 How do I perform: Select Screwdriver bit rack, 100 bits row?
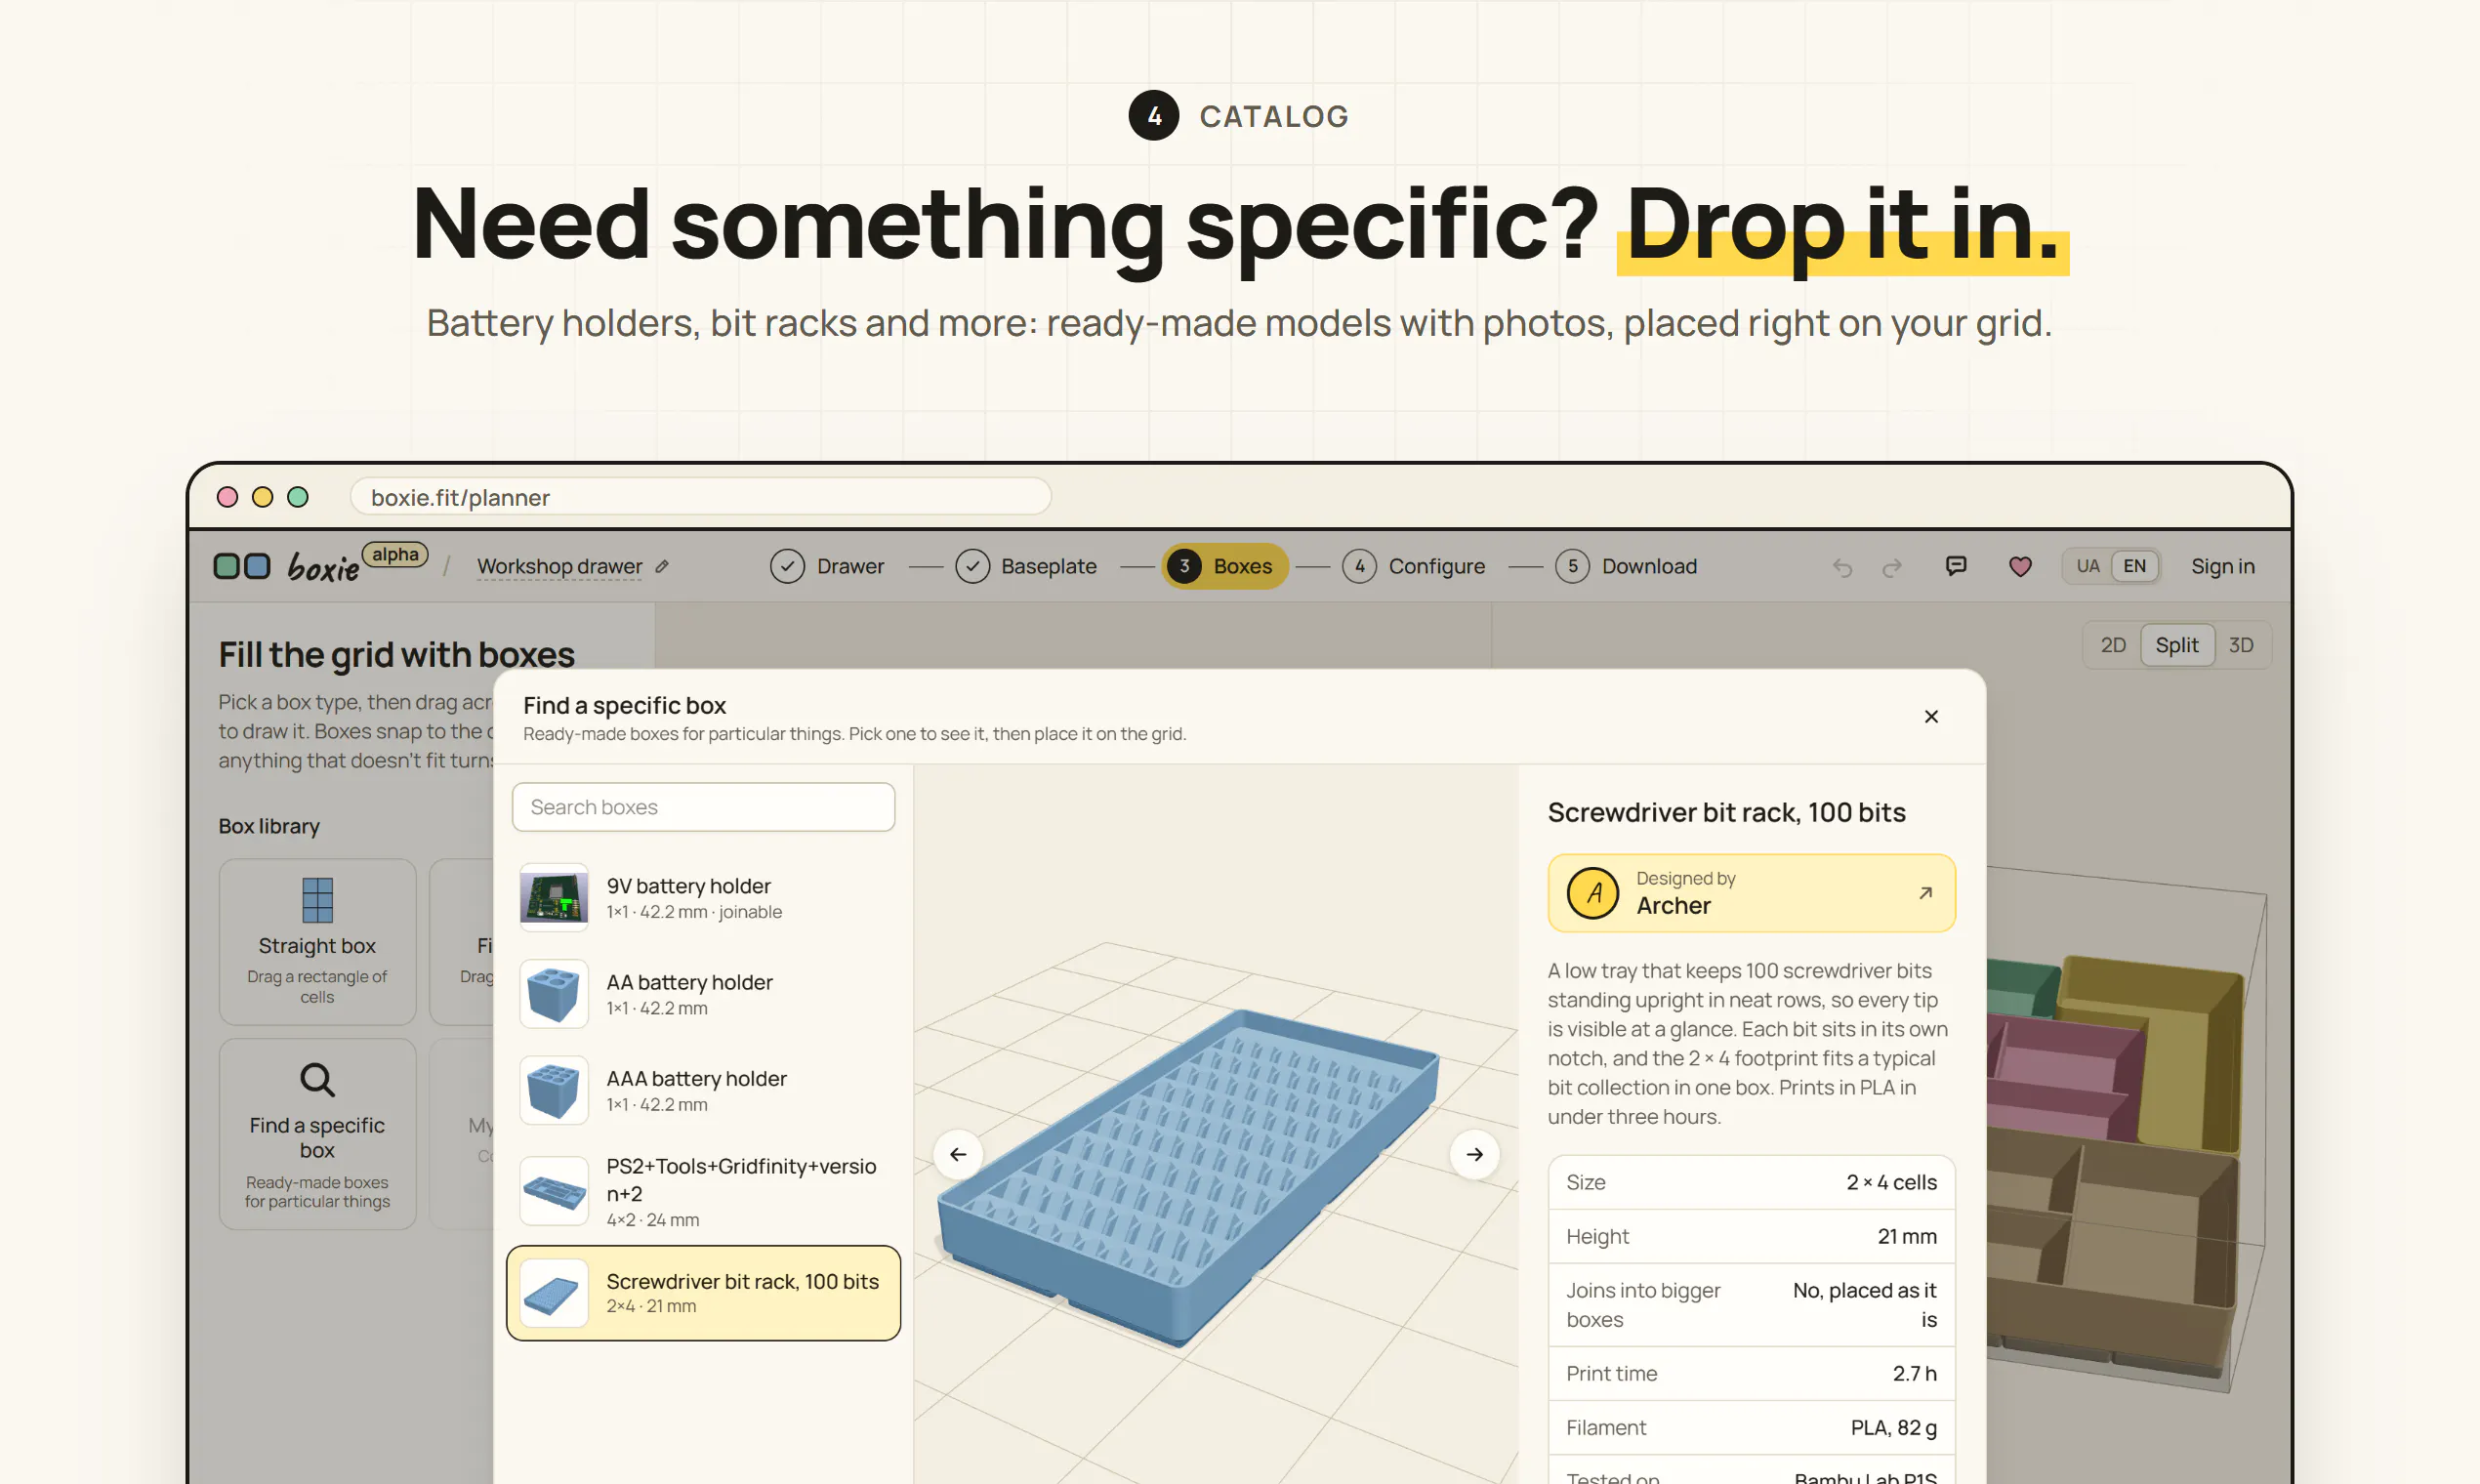coord(703,1292)
